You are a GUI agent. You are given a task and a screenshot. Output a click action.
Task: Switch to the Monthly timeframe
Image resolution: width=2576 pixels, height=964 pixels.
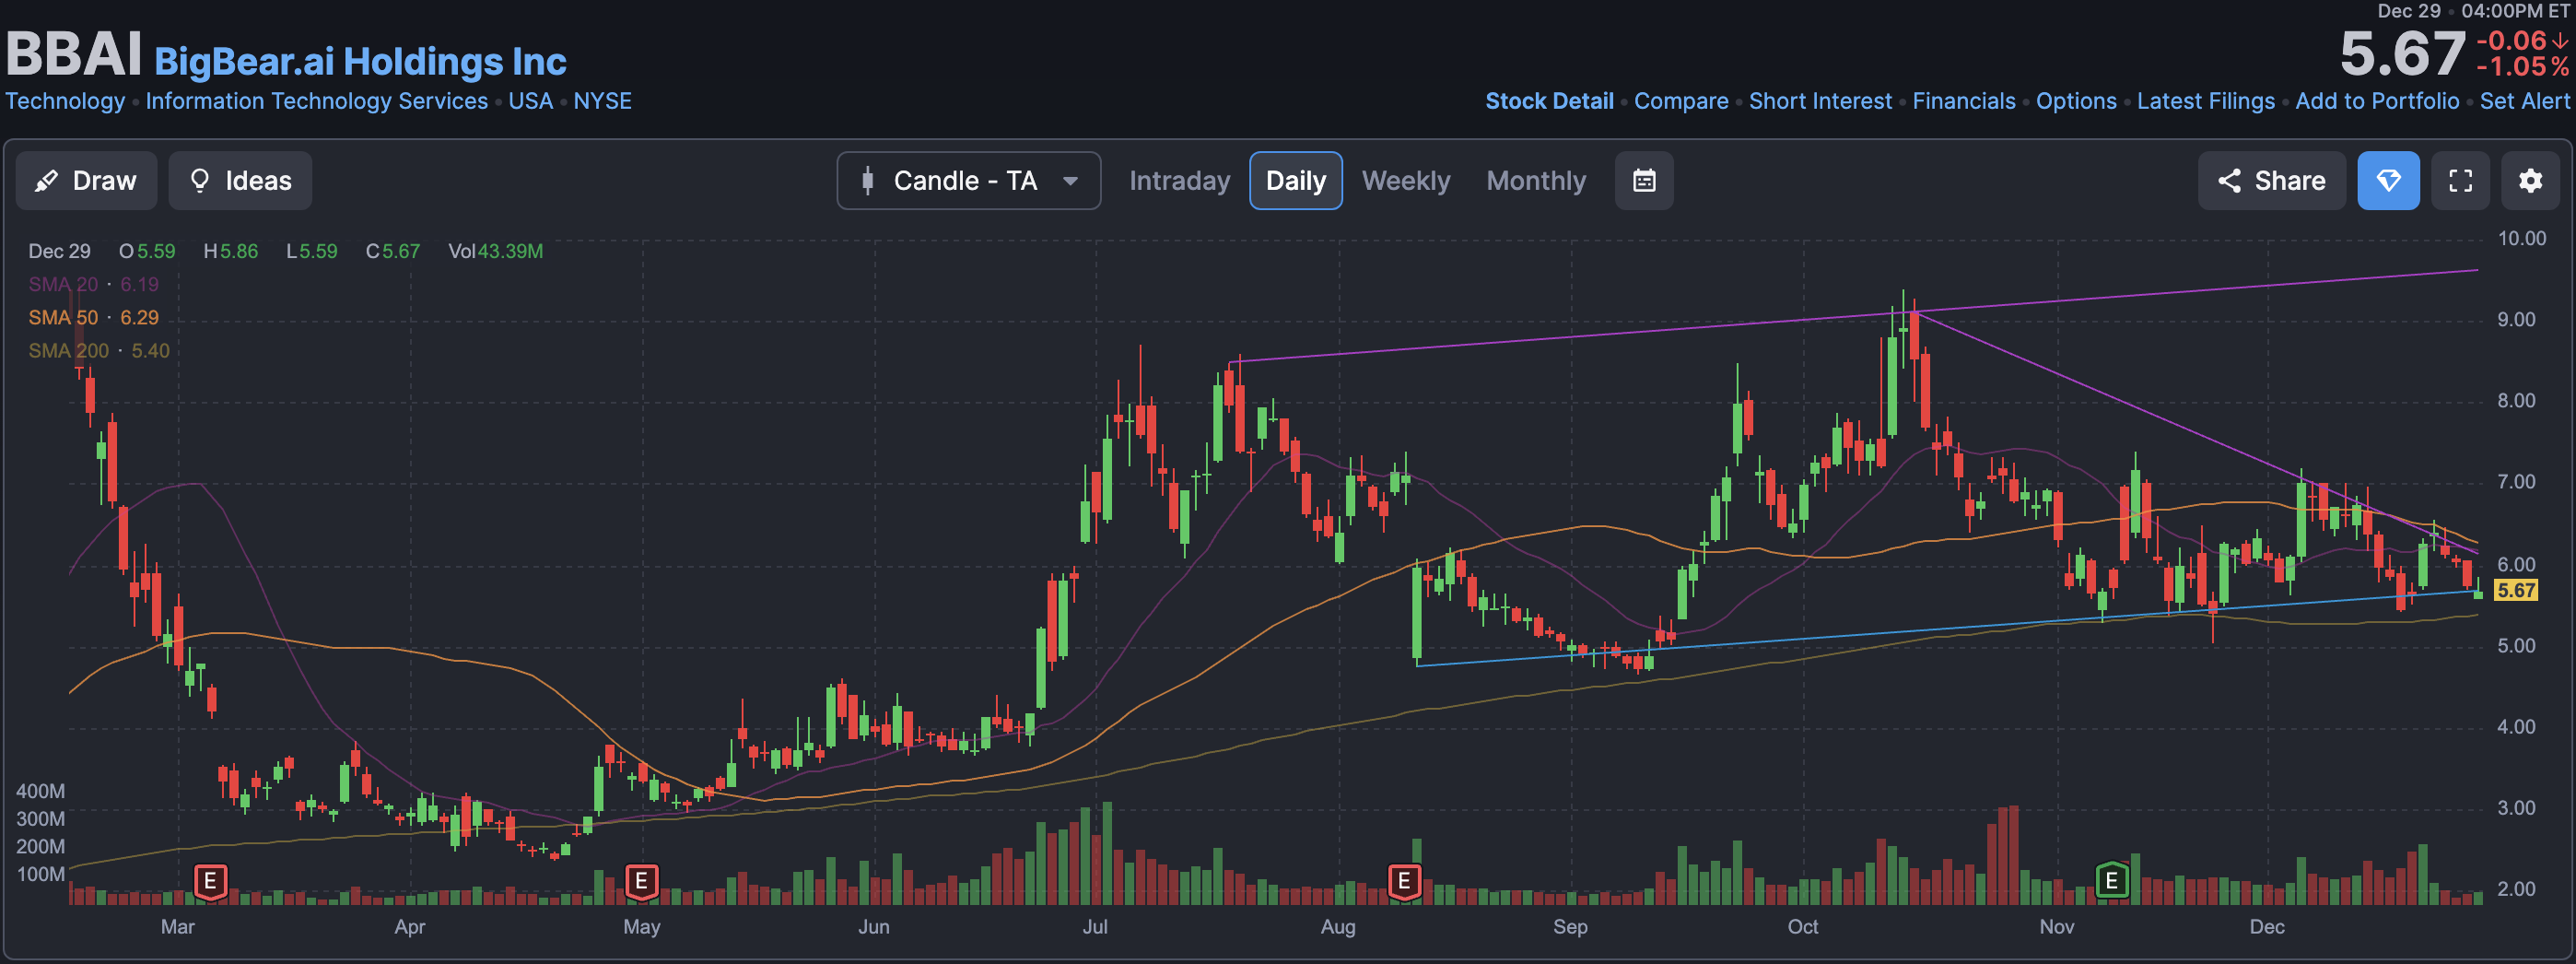pyautogui.click(x=1536, y=181)
